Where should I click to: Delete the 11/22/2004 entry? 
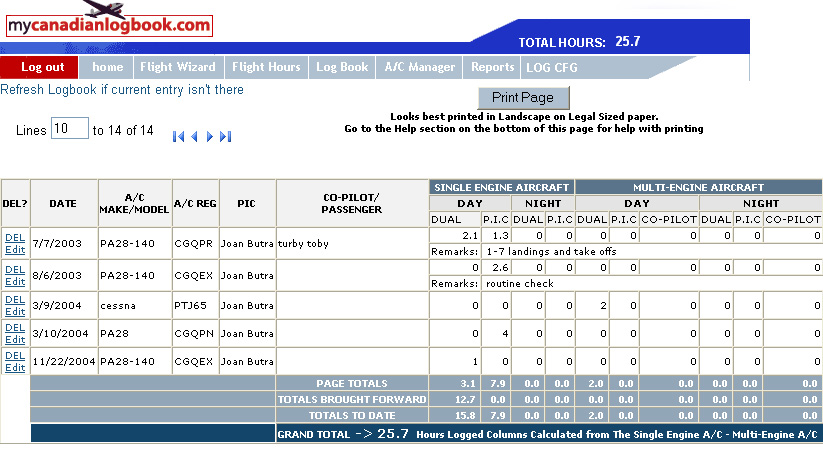pos(15,356)
